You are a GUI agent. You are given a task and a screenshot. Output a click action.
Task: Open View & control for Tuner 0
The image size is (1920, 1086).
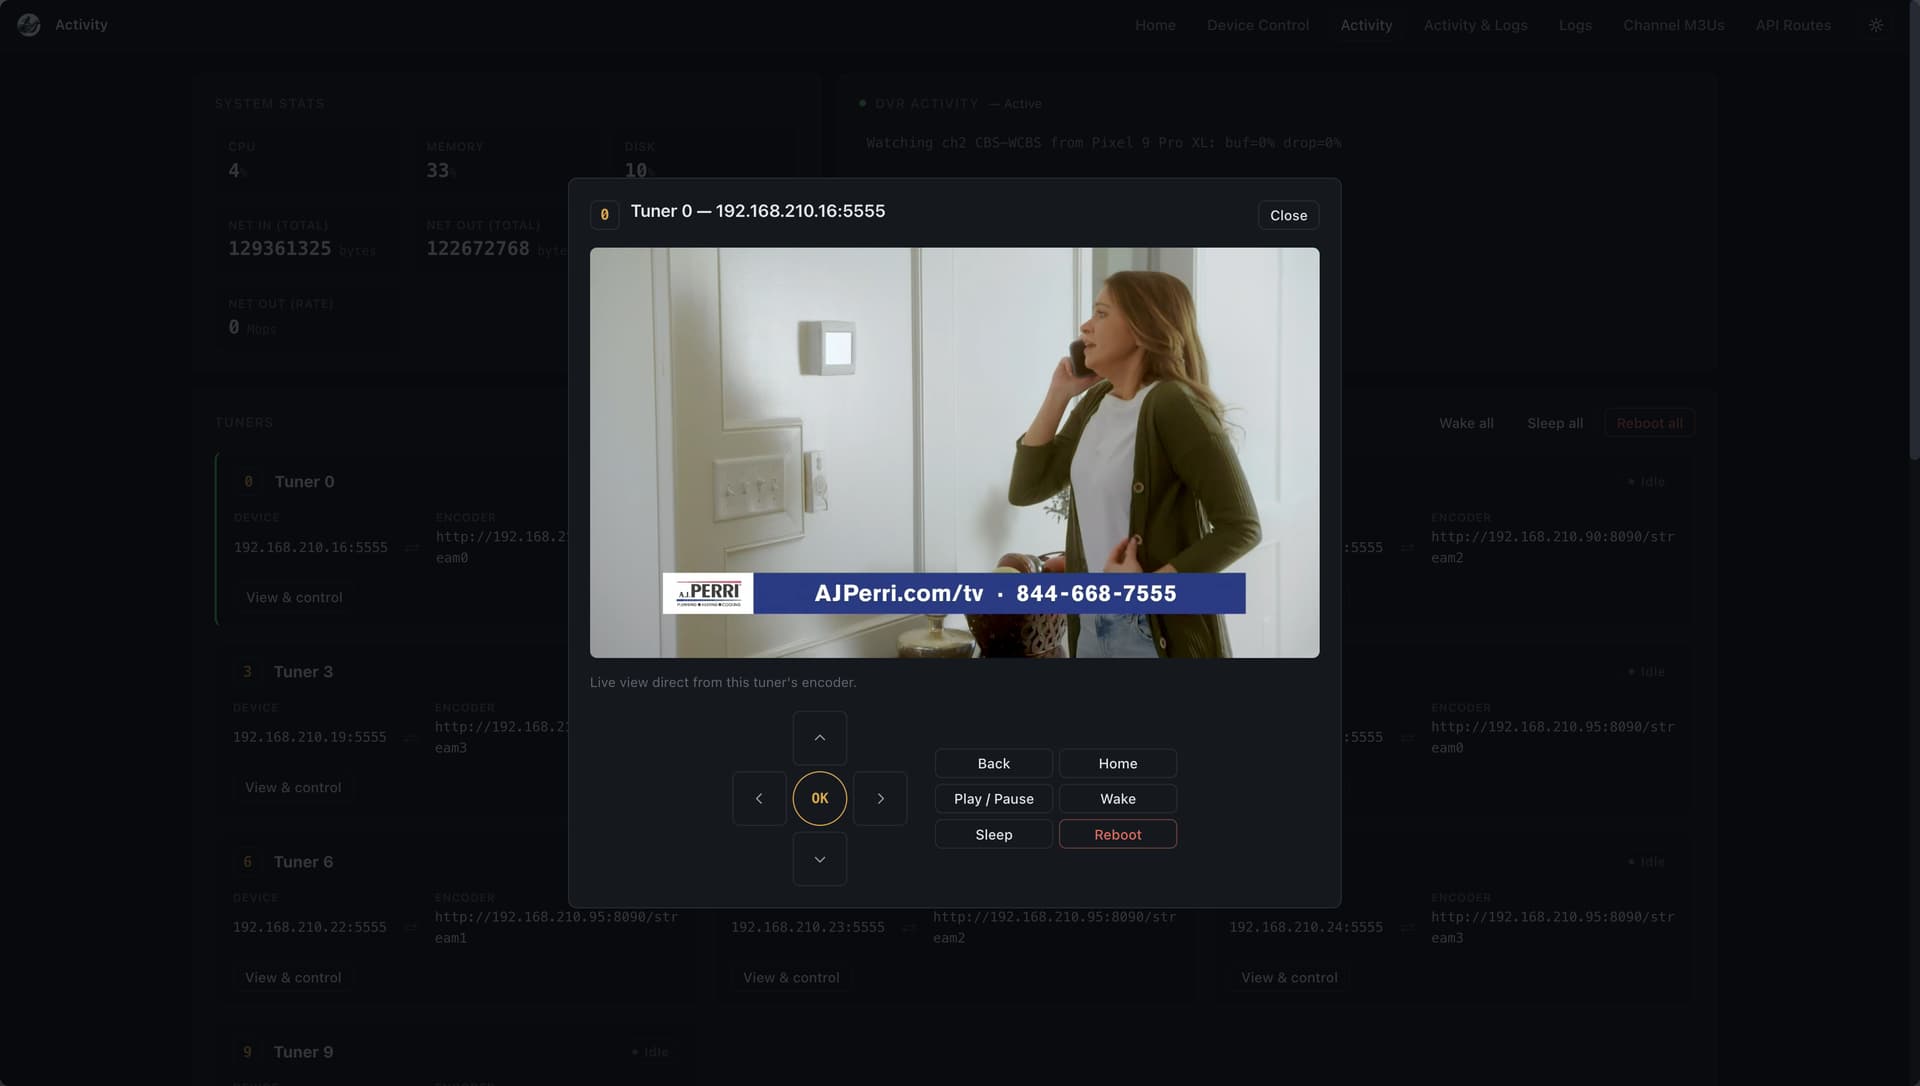click(294, 597)
